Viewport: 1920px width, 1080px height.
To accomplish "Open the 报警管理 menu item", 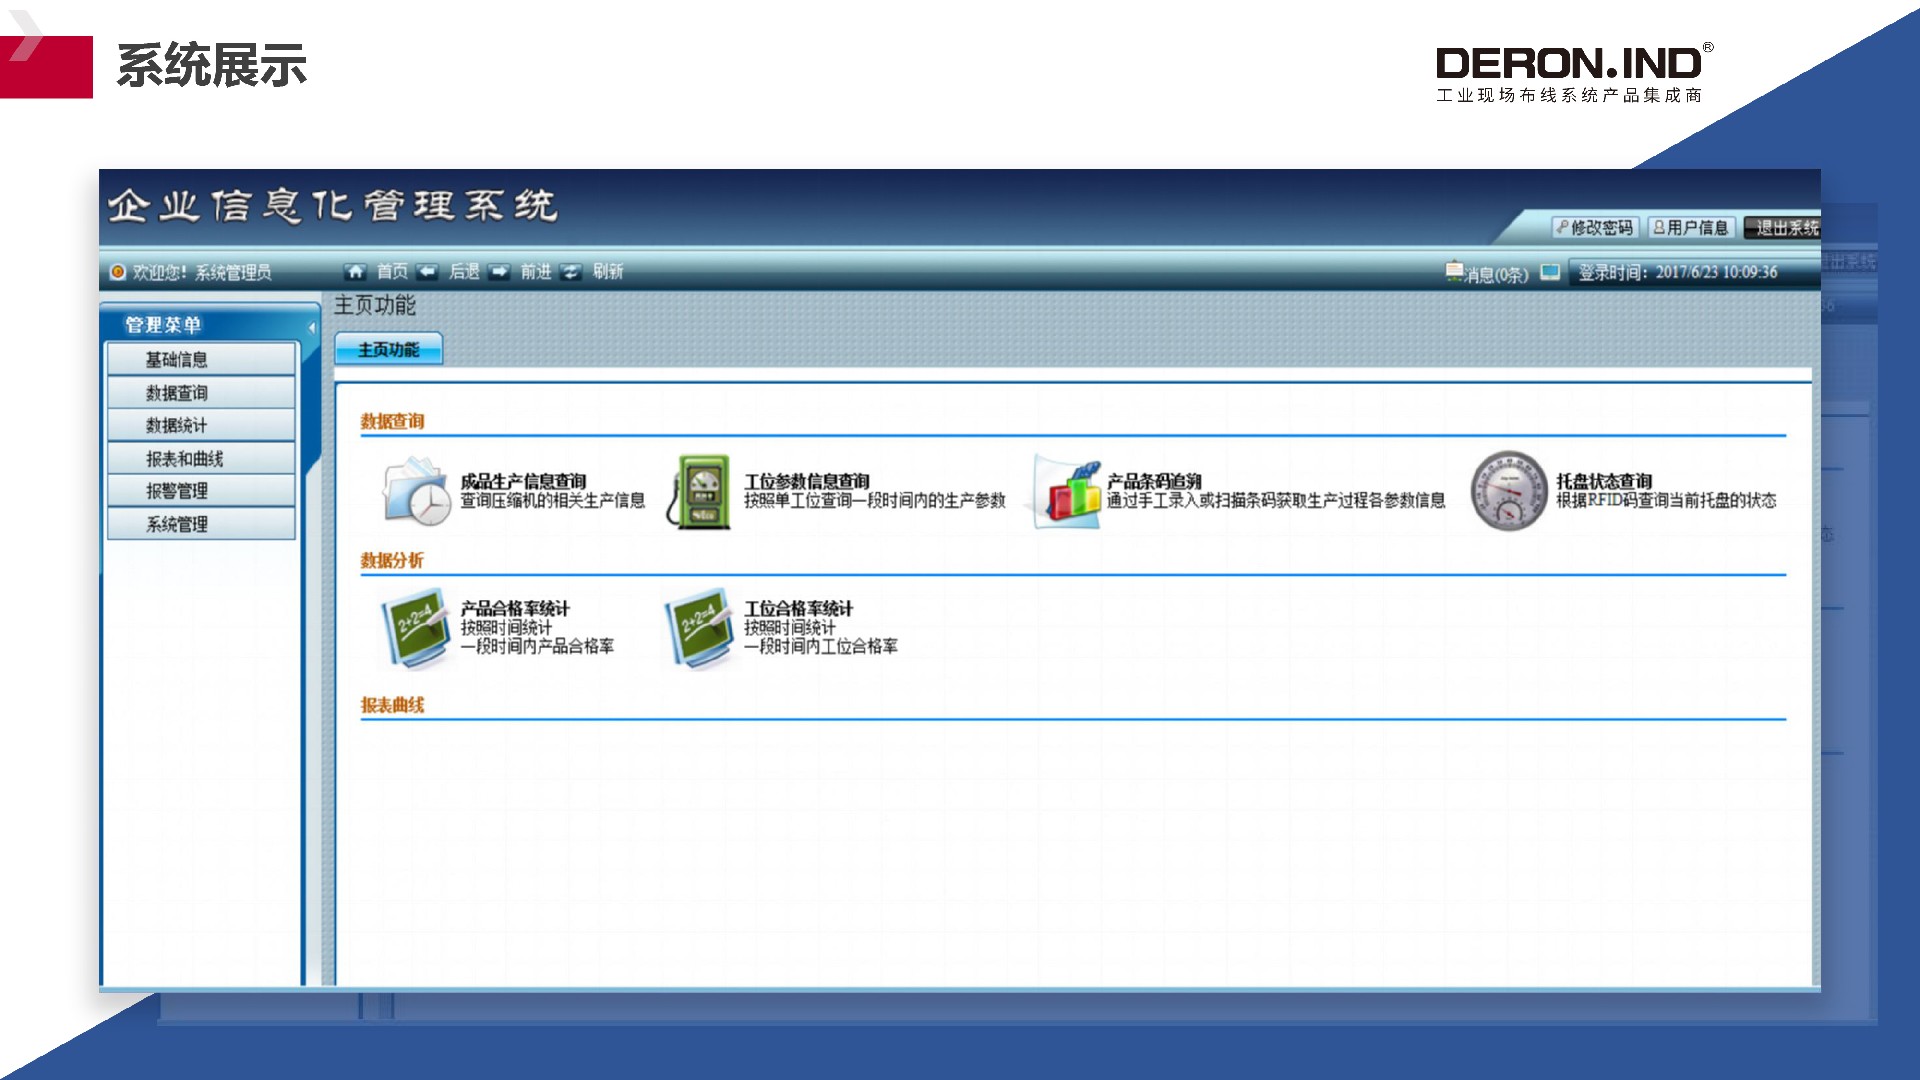I will click(201, 491).
